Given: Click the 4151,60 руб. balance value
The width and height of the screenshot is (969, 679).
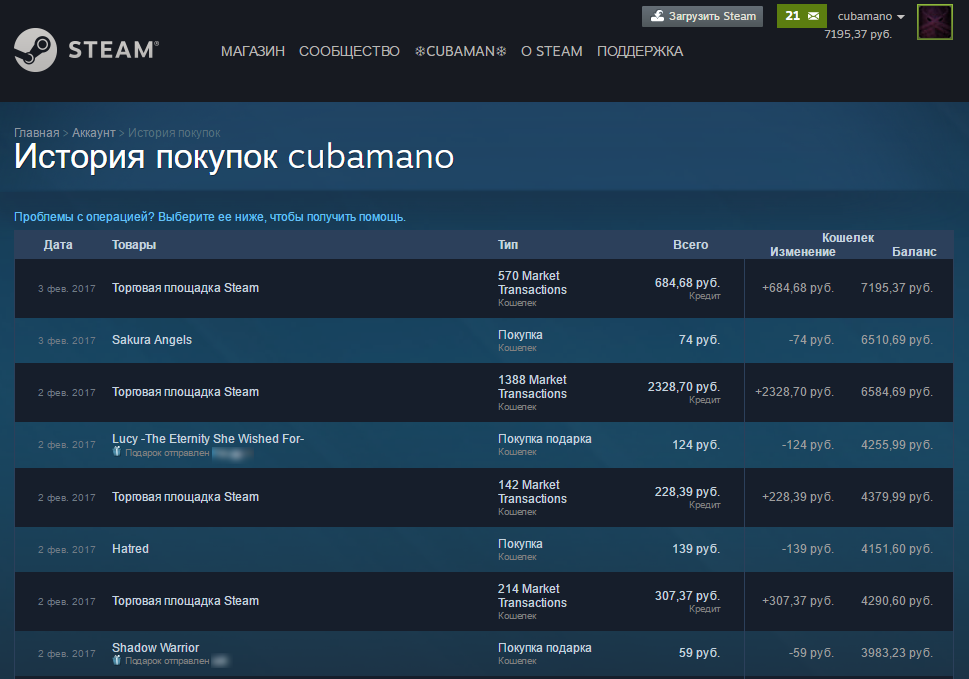Looking at the screenshot, I should [897, 549].
